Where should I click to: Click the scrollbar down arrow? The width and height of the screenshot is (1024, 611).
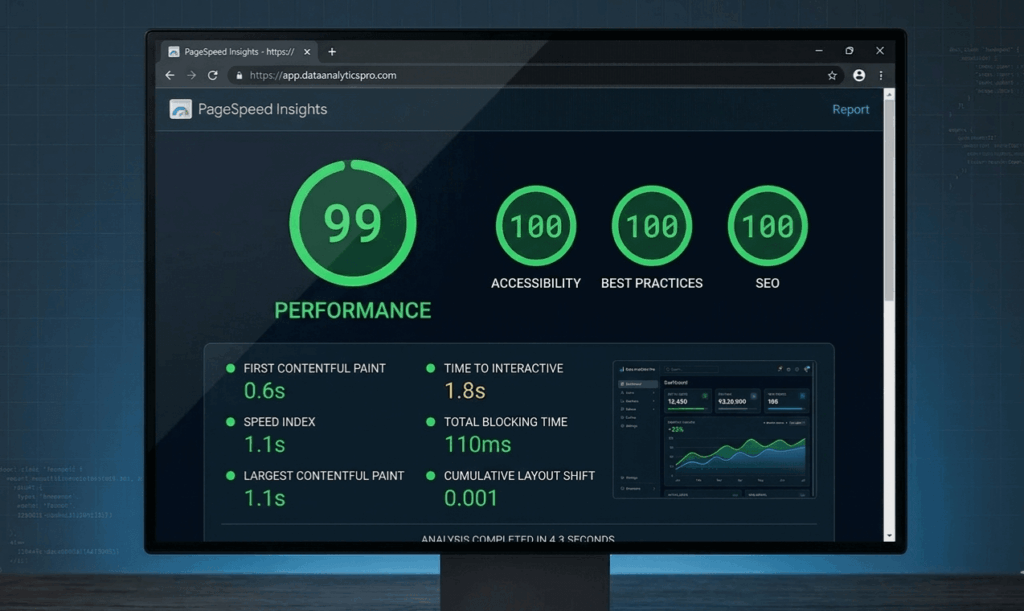tap(889, 535)
